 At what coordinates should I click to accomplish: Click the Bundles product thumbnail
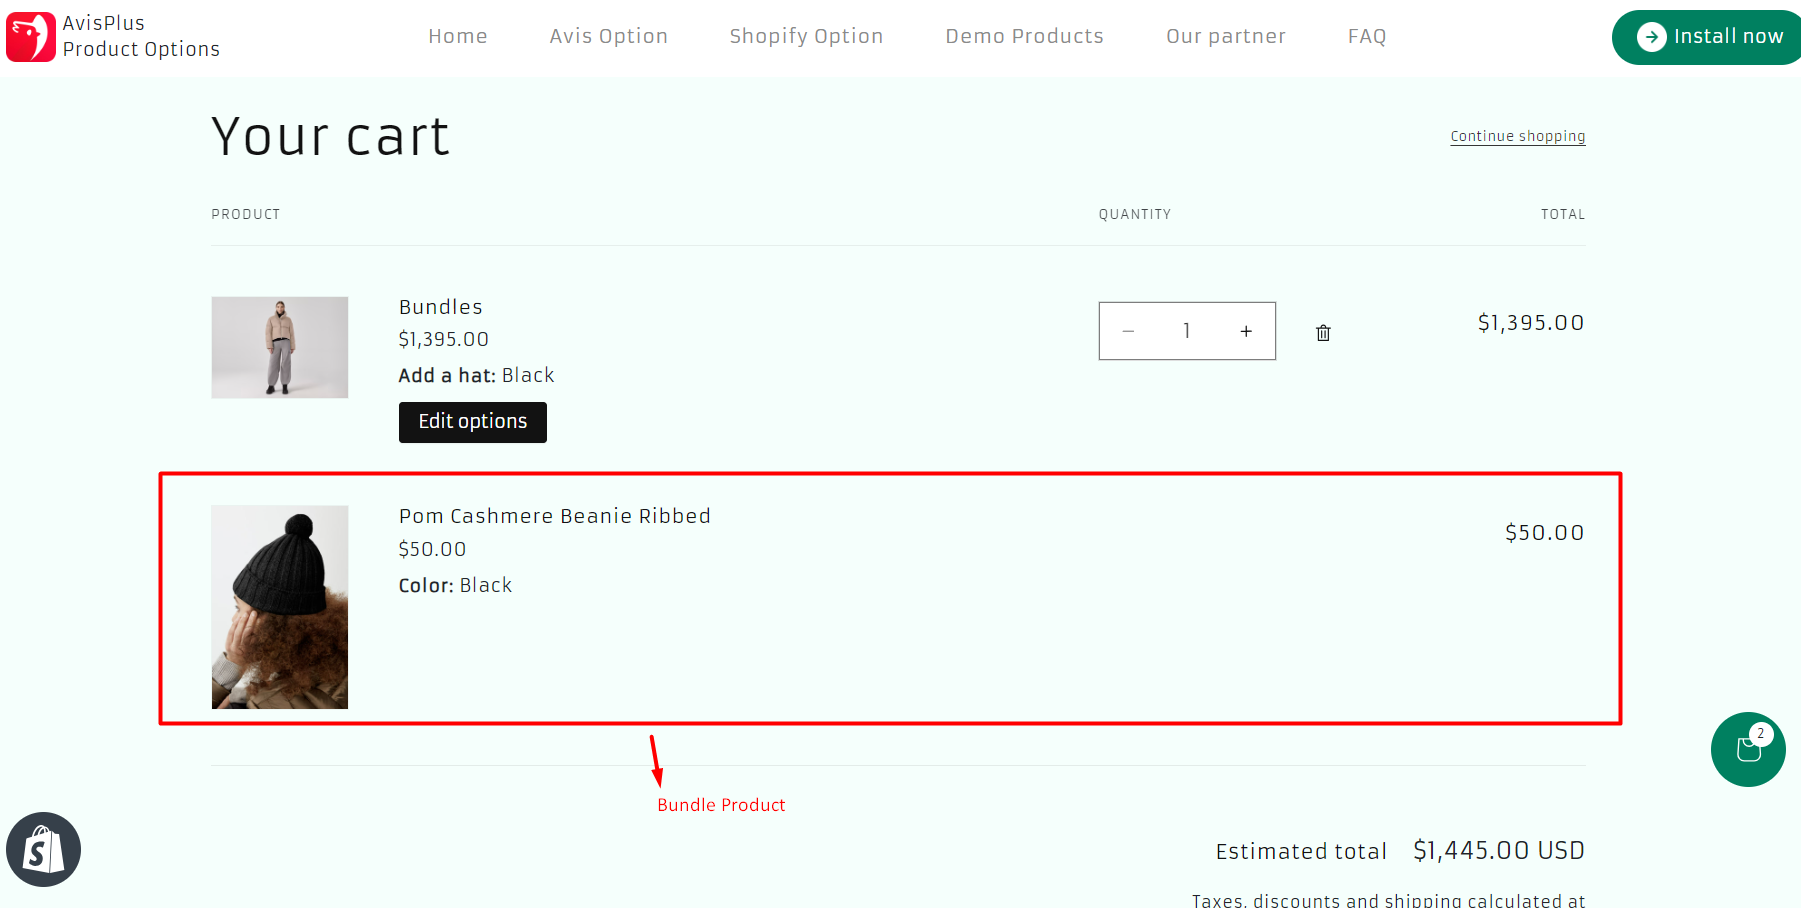pos(280,347)
